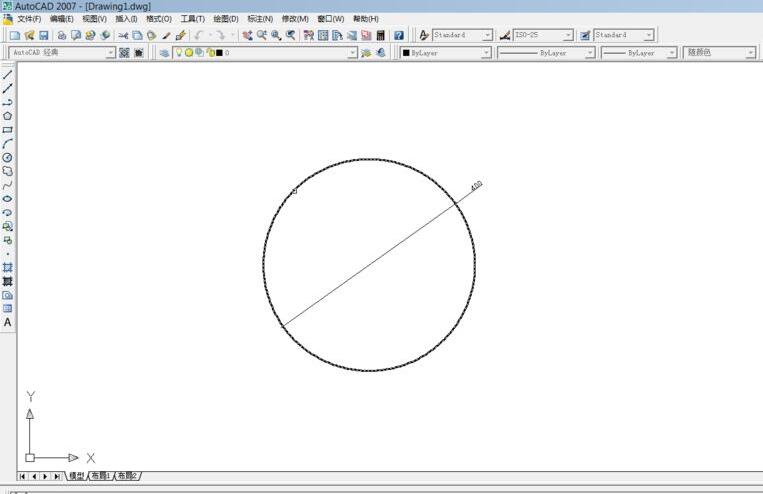Click the 450 dimension text on the circle
Screen dimensions: 763x494
(476, 186)
